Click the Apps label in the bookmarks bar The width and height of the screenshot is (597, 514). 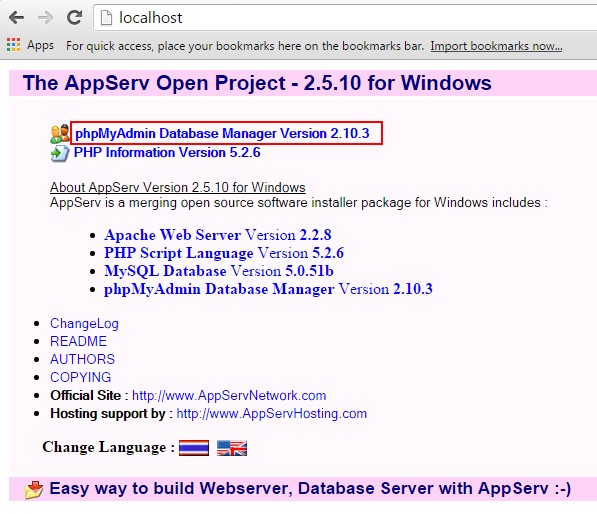(40, 45)
